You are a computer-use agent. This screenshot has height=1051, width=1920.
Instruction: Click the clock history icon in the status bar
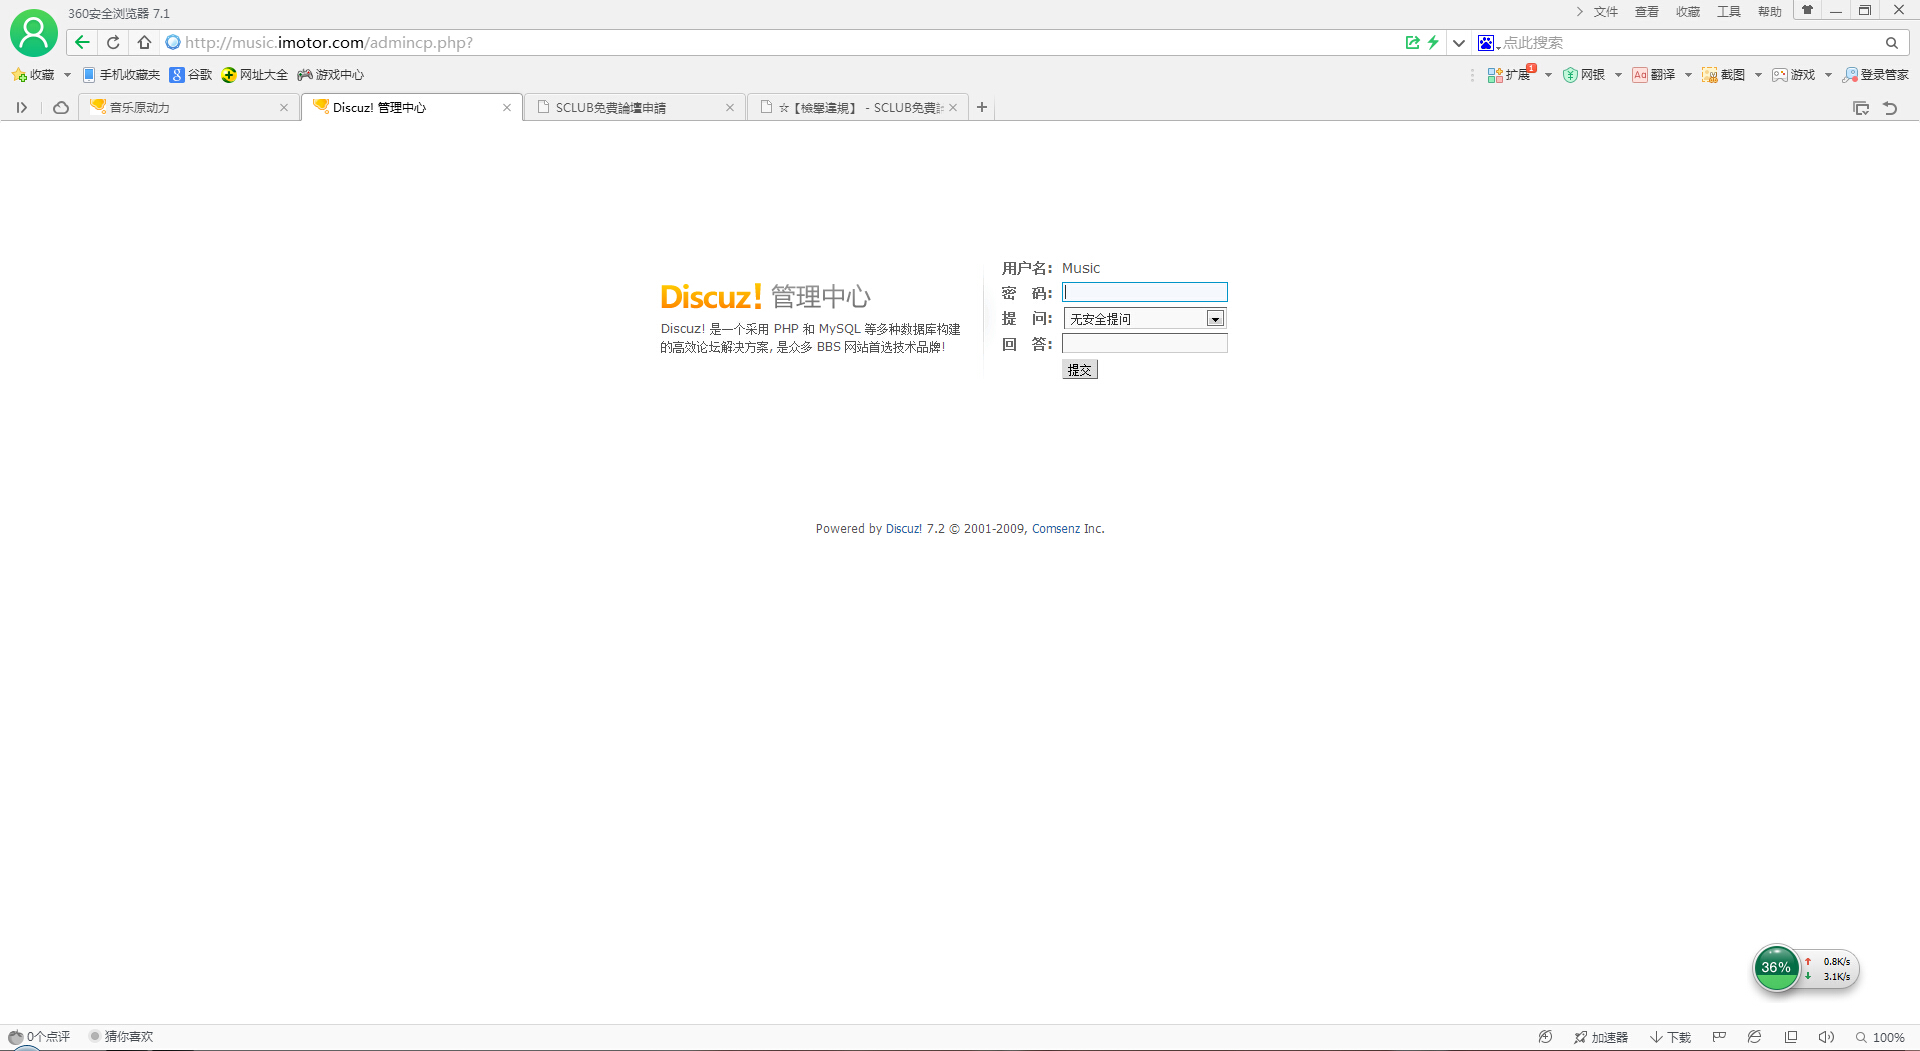tap(1545, 1037)
